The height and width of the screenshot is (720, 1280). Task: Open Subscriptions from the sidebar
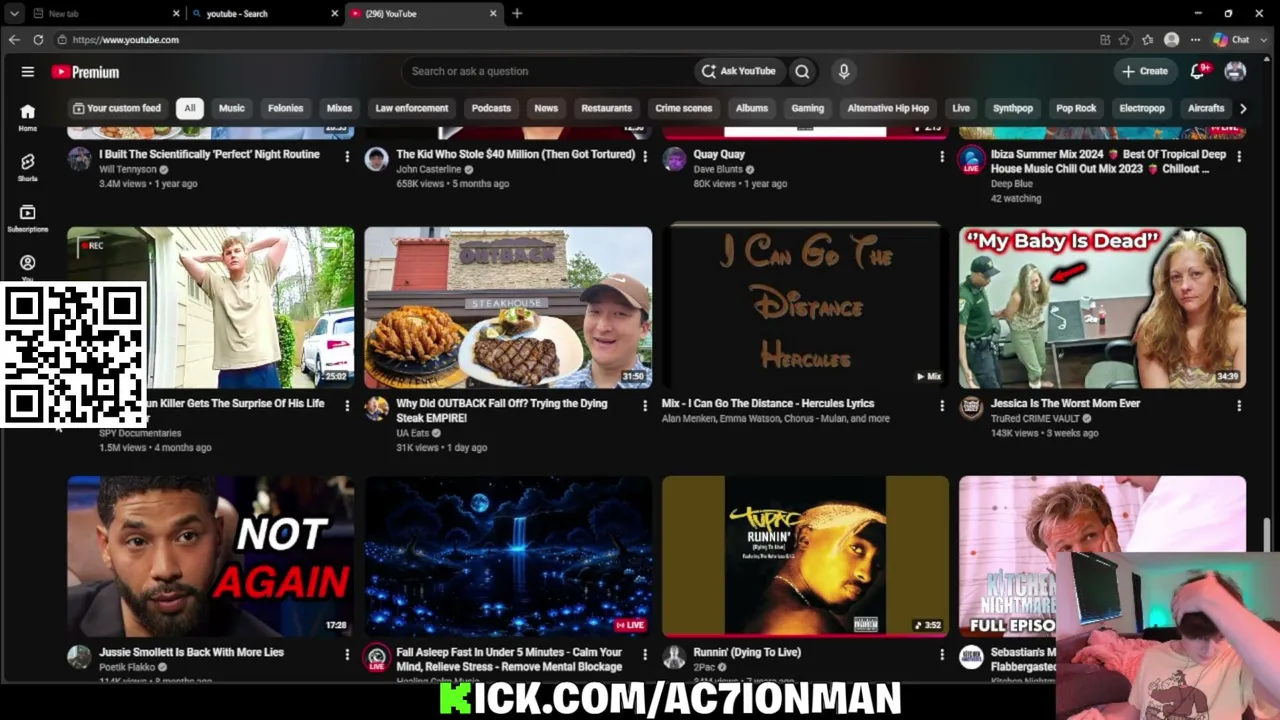click(x=28, y=218)
